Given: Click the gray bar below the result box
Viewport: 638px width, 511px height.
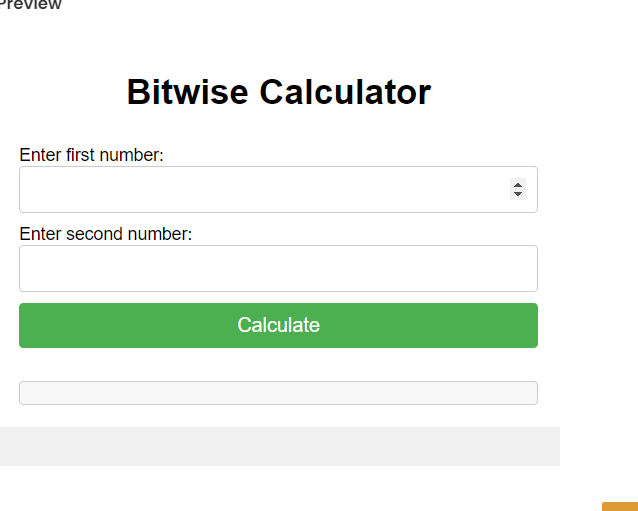Looking at the screenshot, I should click(279, 446).
